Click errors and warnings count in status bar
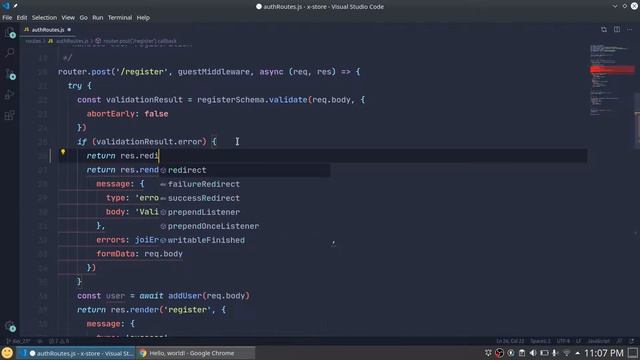Viewport: 640px width, 360px height. (59, 341)
